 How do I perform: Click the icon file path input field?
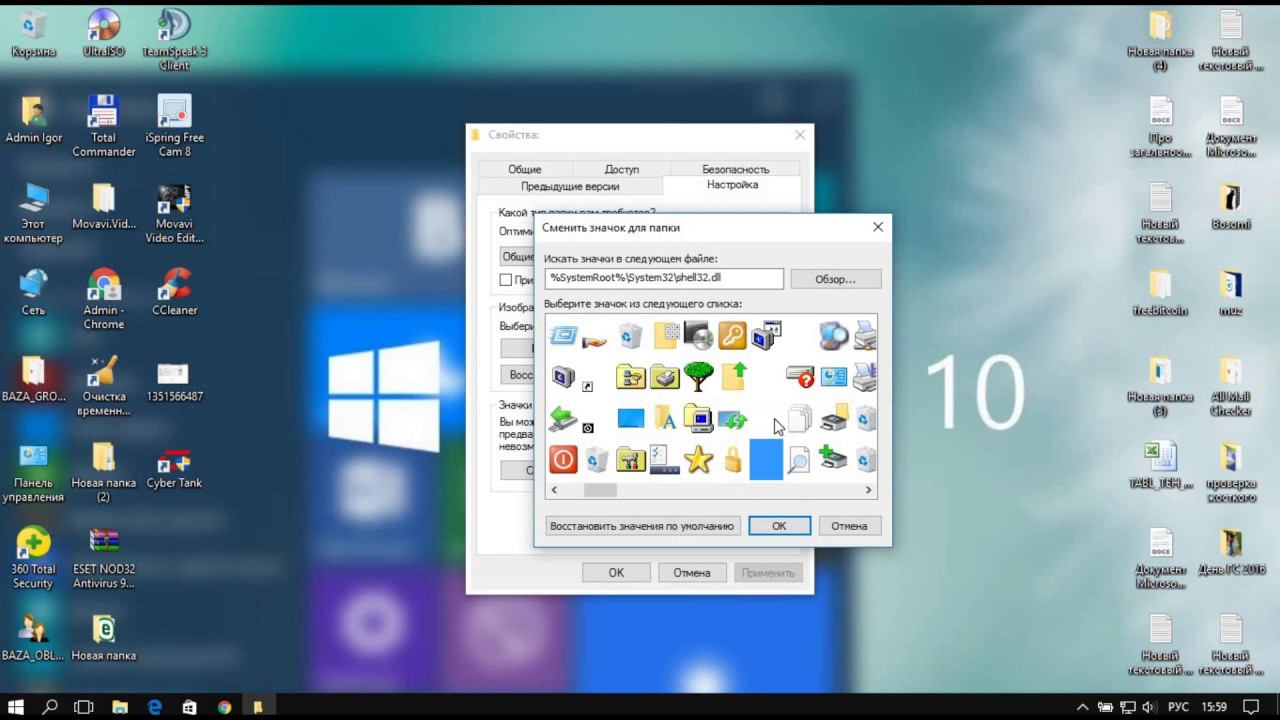pos(664,278)
